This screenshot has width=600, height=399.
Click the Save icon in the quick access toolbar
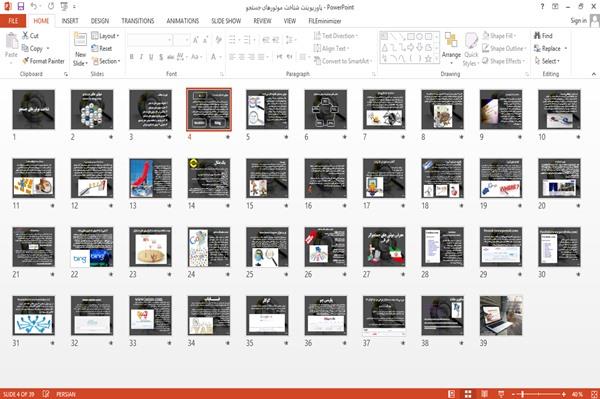click(21, 7)
